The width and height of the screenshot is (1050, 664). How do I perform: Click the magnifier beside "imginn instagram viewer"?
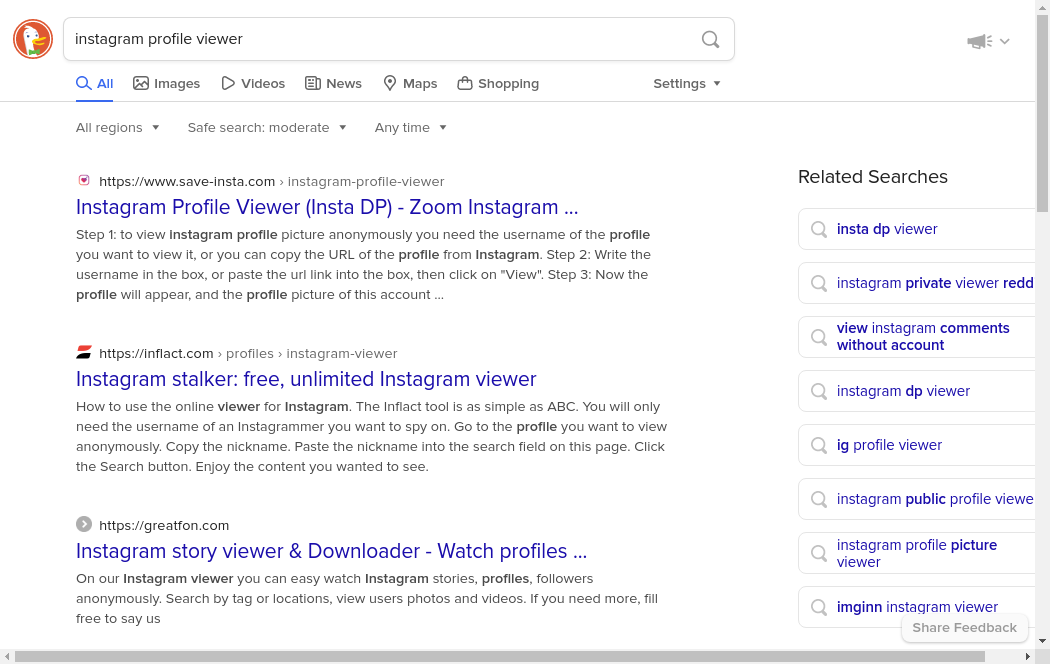point(819,607)
